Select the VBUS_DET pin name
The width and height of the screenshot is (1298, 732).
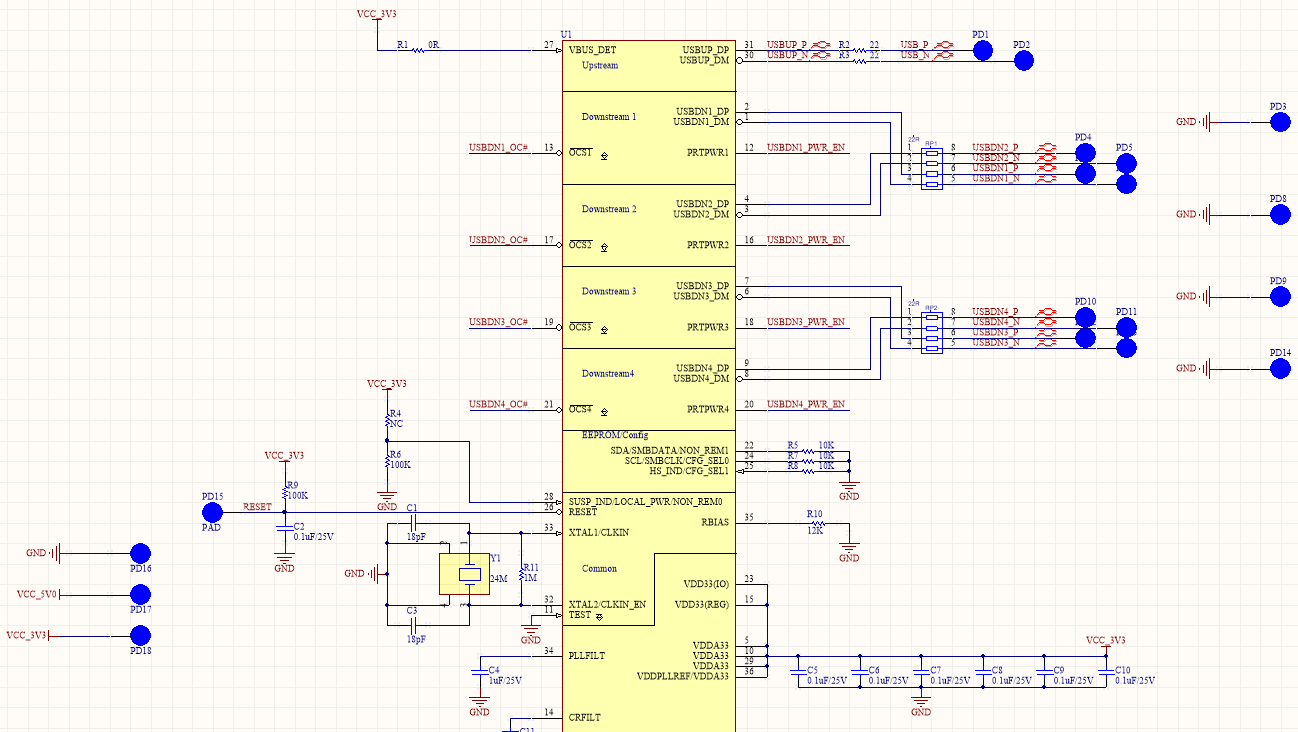click(592, 49)
